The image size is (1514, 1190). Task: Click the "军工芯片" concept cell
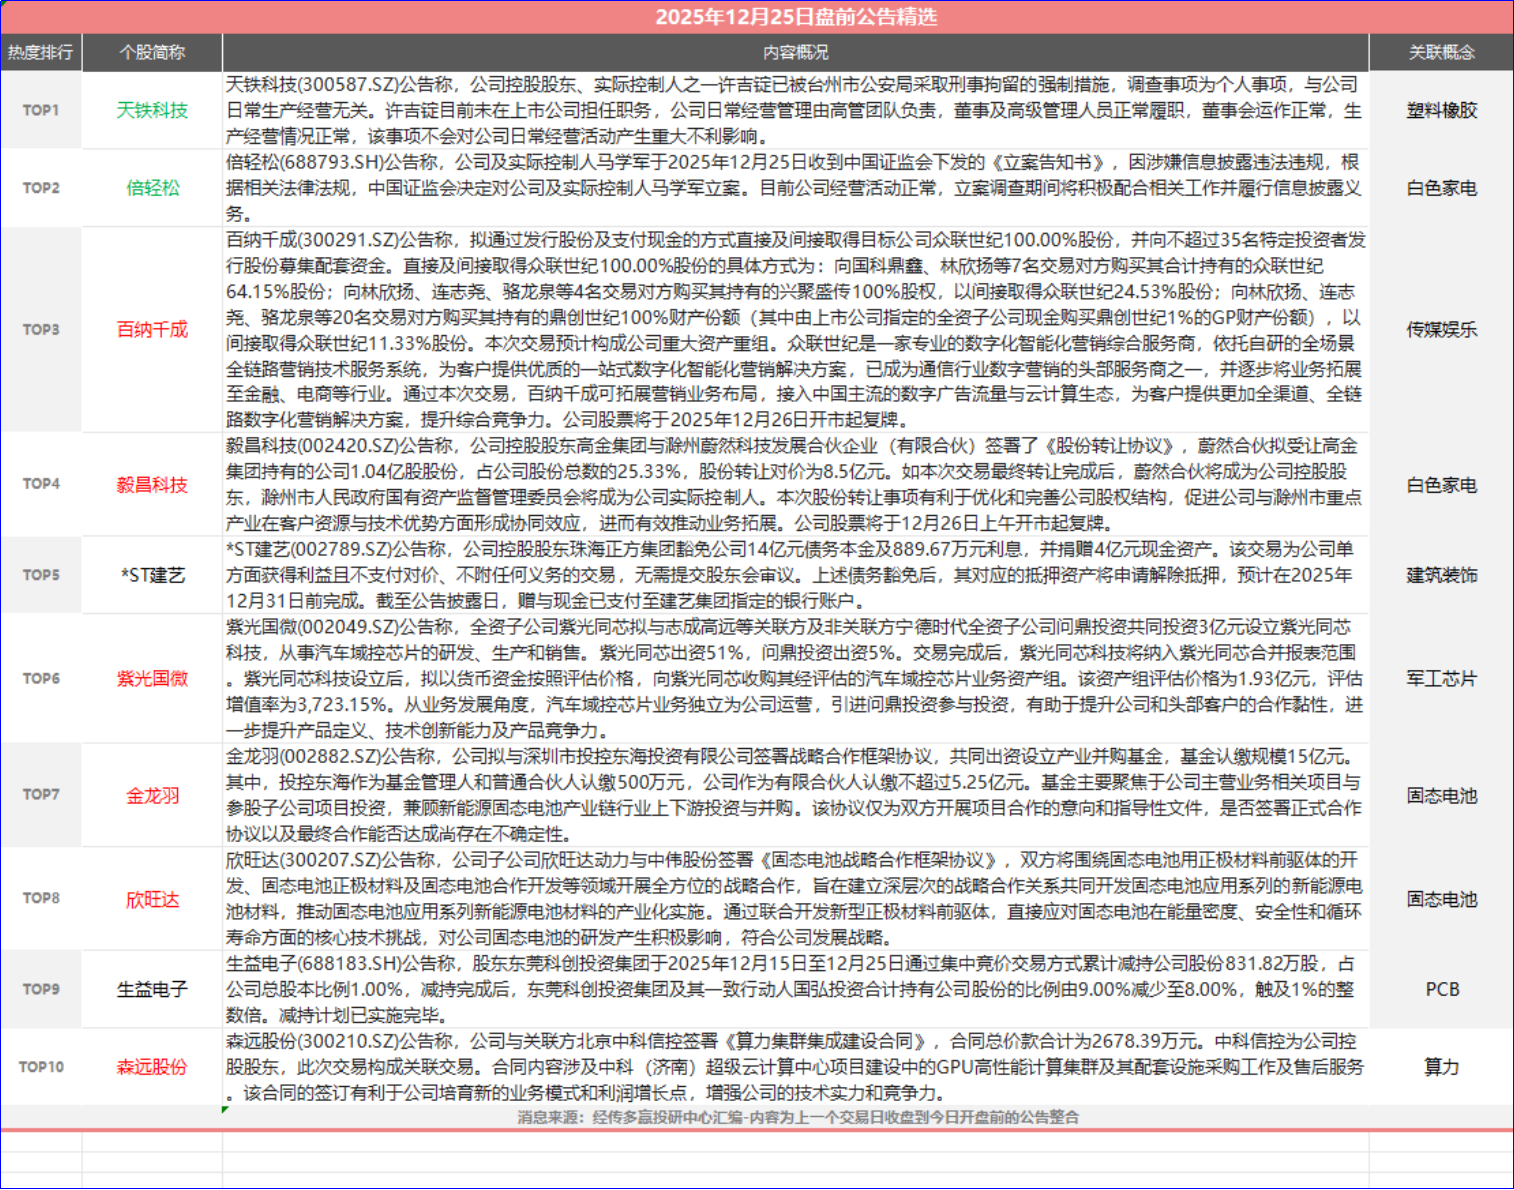[x=1441, y=678]
